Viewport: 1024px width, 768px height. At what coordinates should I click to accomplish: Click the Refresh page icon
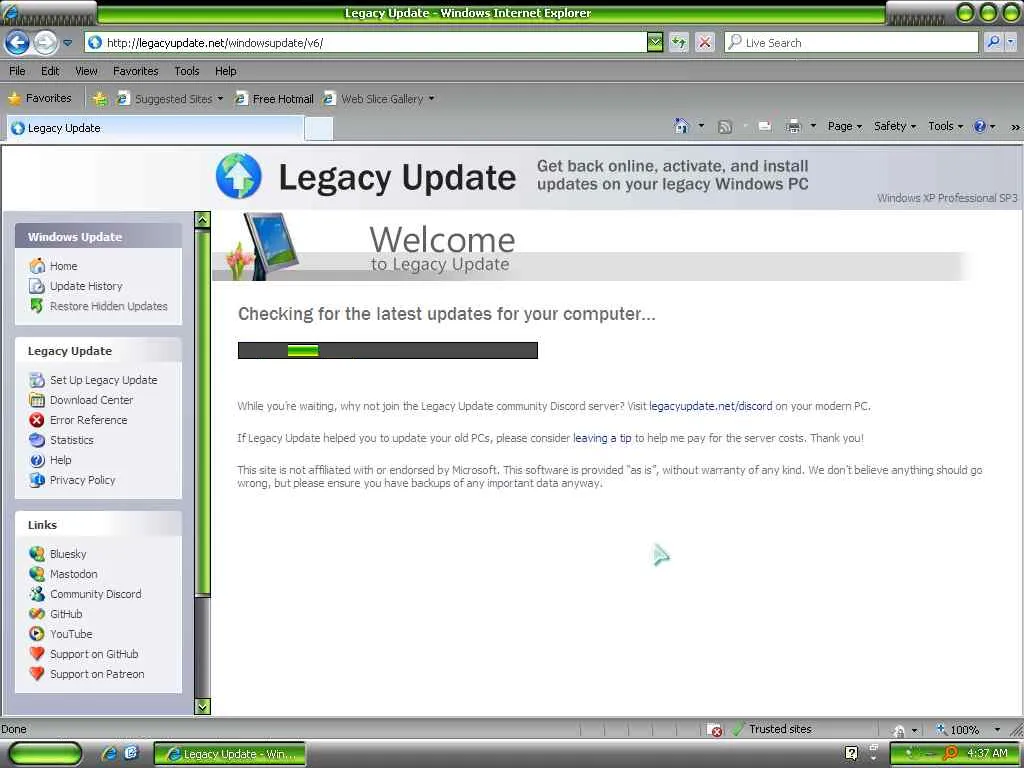pos(679,42)
